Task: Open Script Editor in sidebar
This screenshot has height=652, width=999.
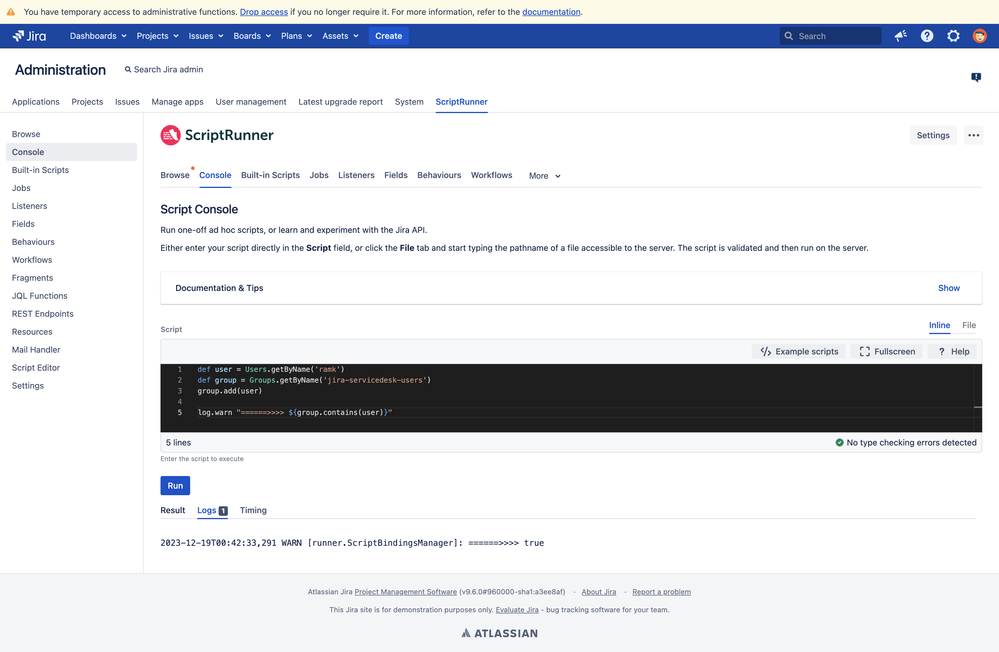Action: click(x=36, y=368)
